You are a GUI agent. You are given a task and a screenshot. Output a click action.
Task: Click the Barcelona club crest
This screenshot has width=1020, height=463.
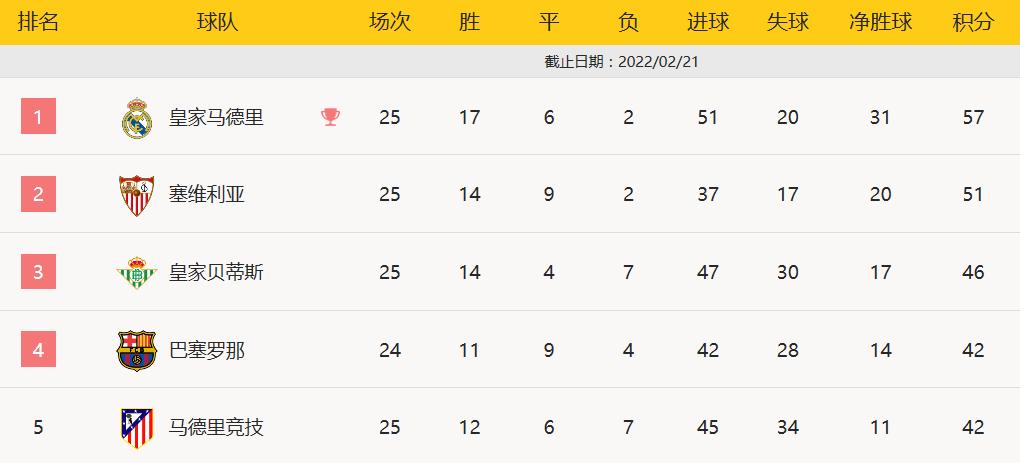point(136,350)
